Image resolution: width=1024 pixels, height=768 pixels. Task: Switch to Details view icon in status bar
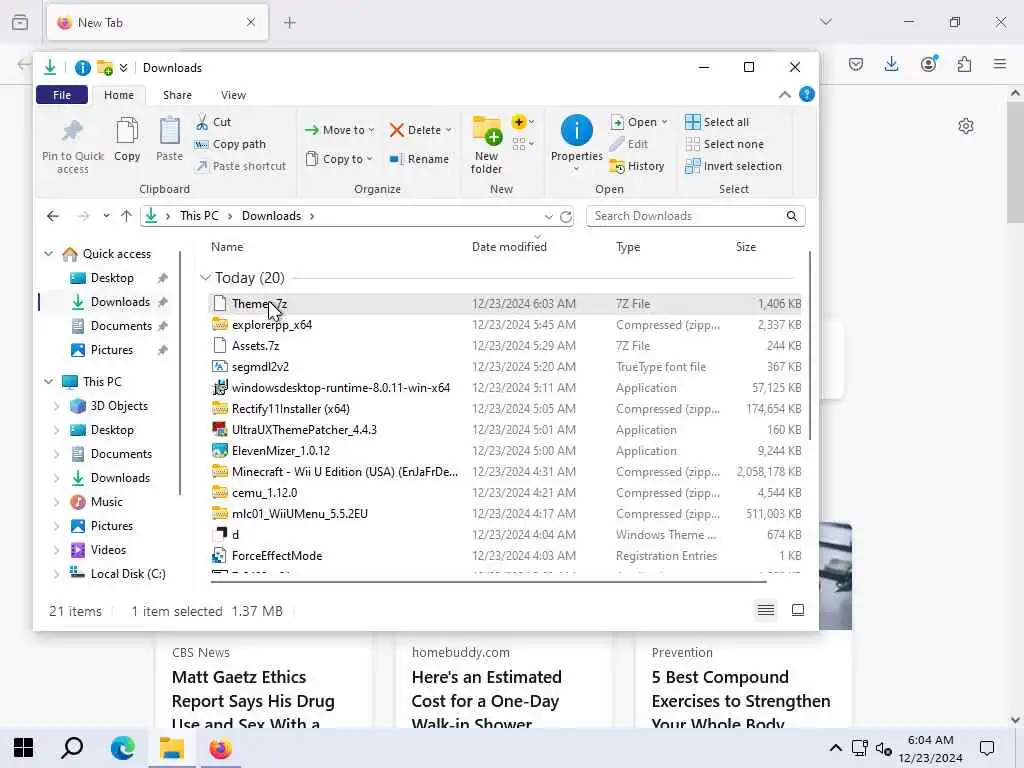(765, 610)
